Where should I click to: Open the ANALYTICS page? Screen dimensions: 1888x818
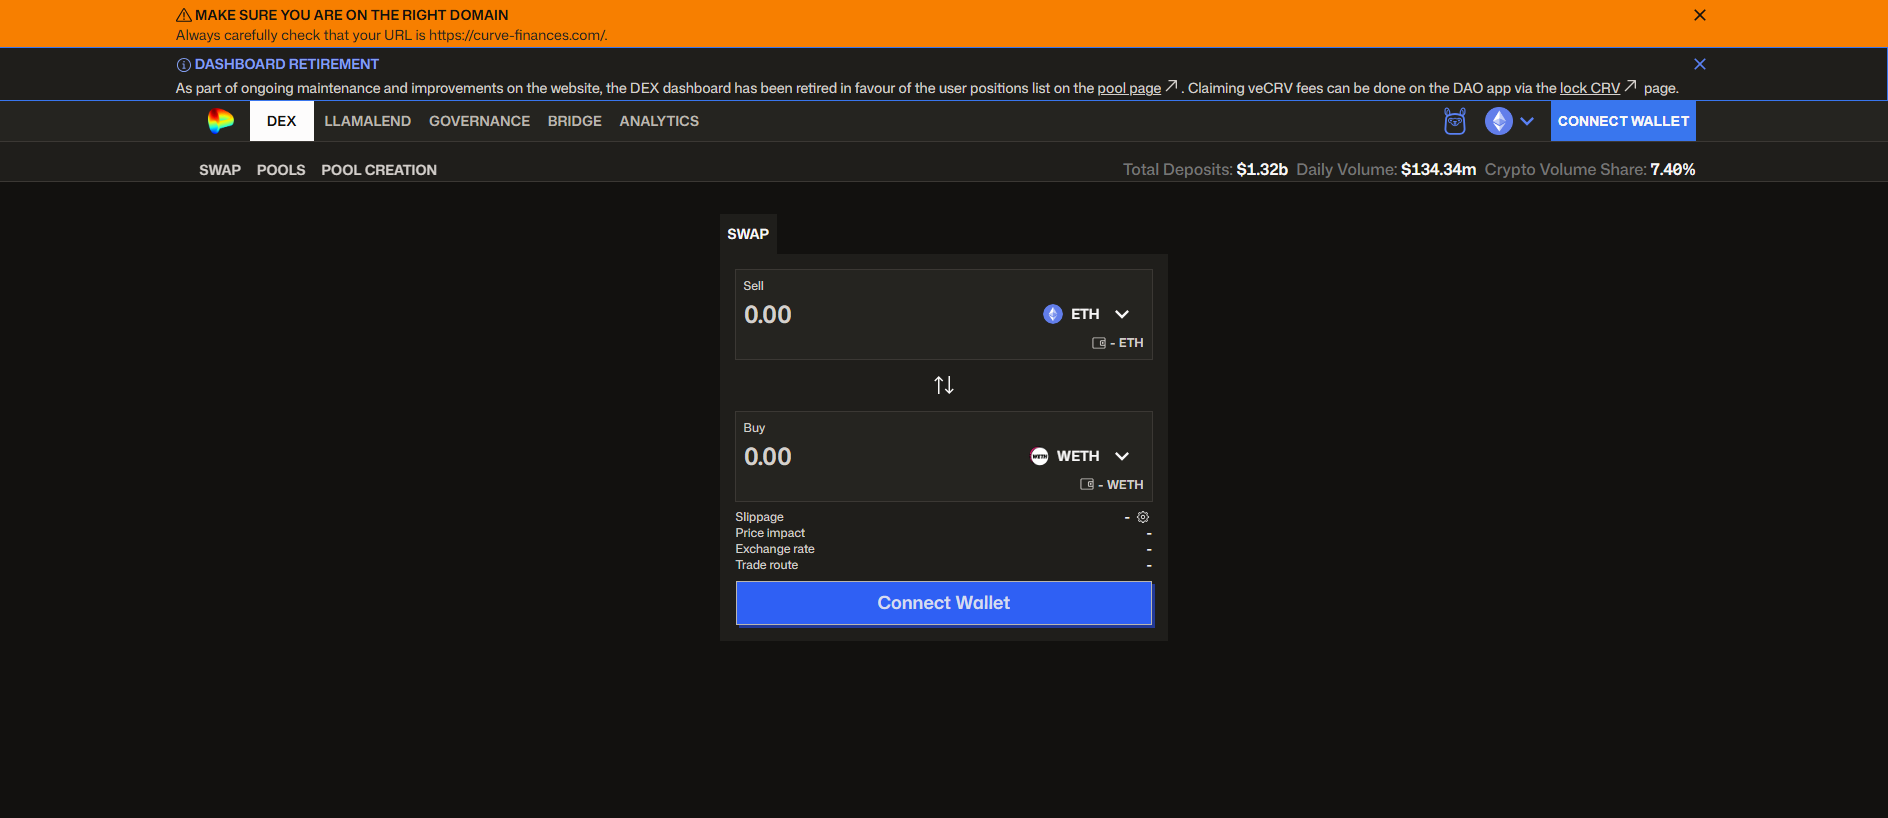pos(659,121)
